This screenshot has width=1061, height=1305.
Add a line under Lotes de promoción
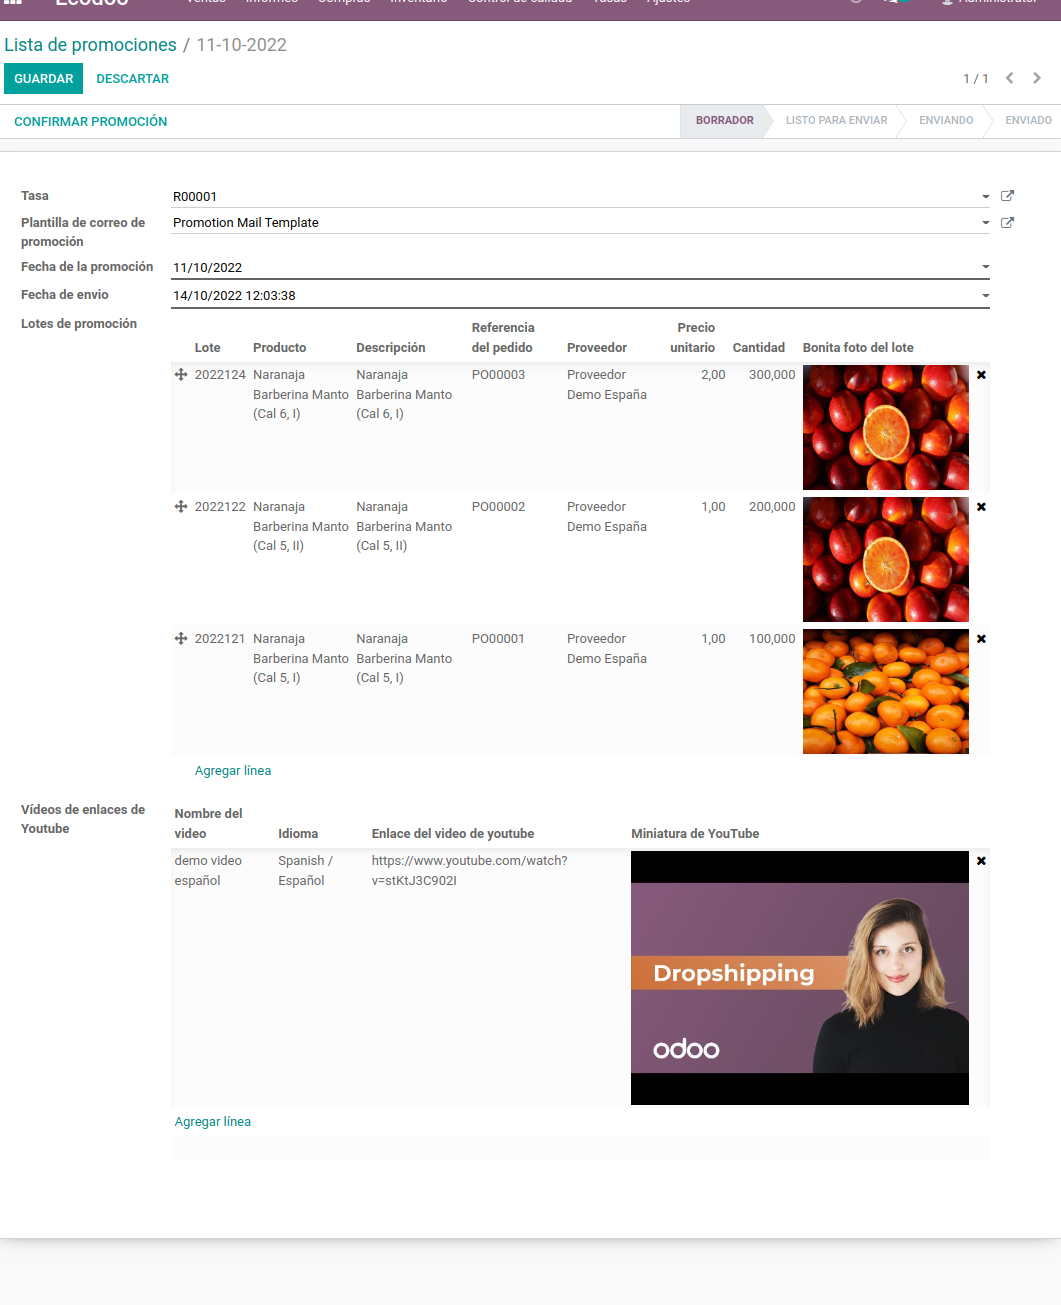(x=233, y=771)
